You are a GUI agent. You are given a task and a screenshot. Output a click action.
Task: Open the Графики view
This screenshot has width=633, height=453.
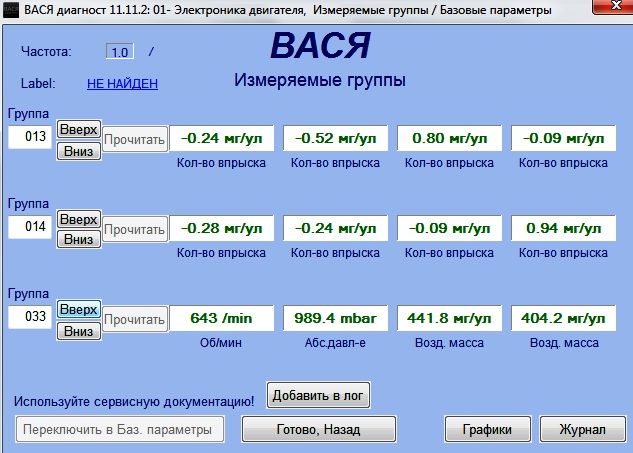click(487, 429)
